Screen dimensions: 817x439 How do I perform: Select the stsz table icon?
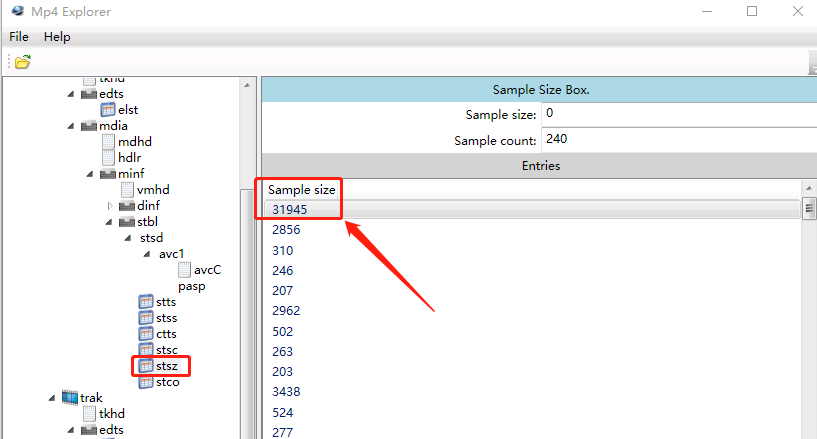[146, 366]
